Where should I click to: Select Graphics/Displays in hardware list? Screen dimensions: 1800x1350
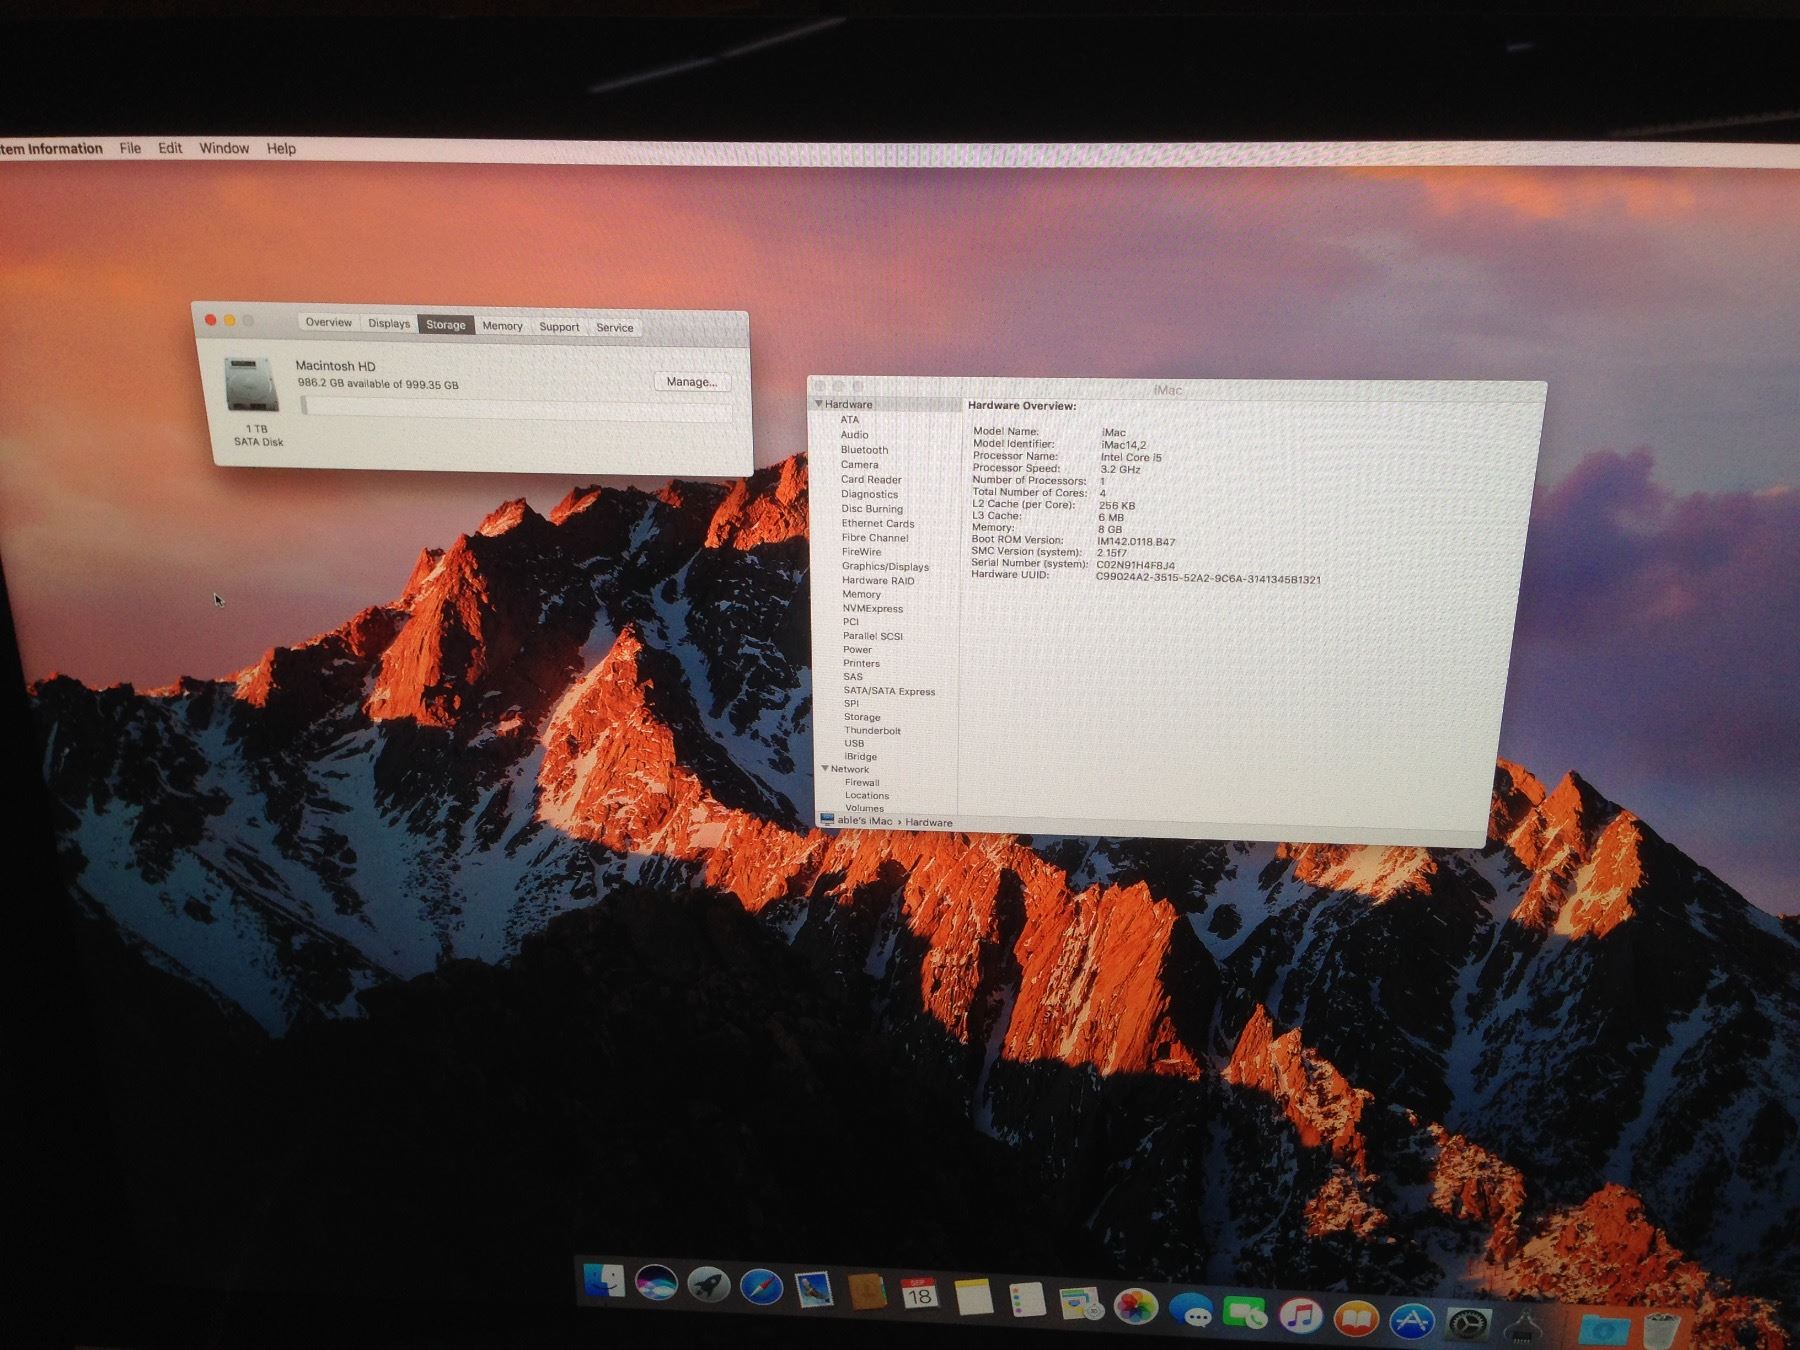(x=885, y=567)
